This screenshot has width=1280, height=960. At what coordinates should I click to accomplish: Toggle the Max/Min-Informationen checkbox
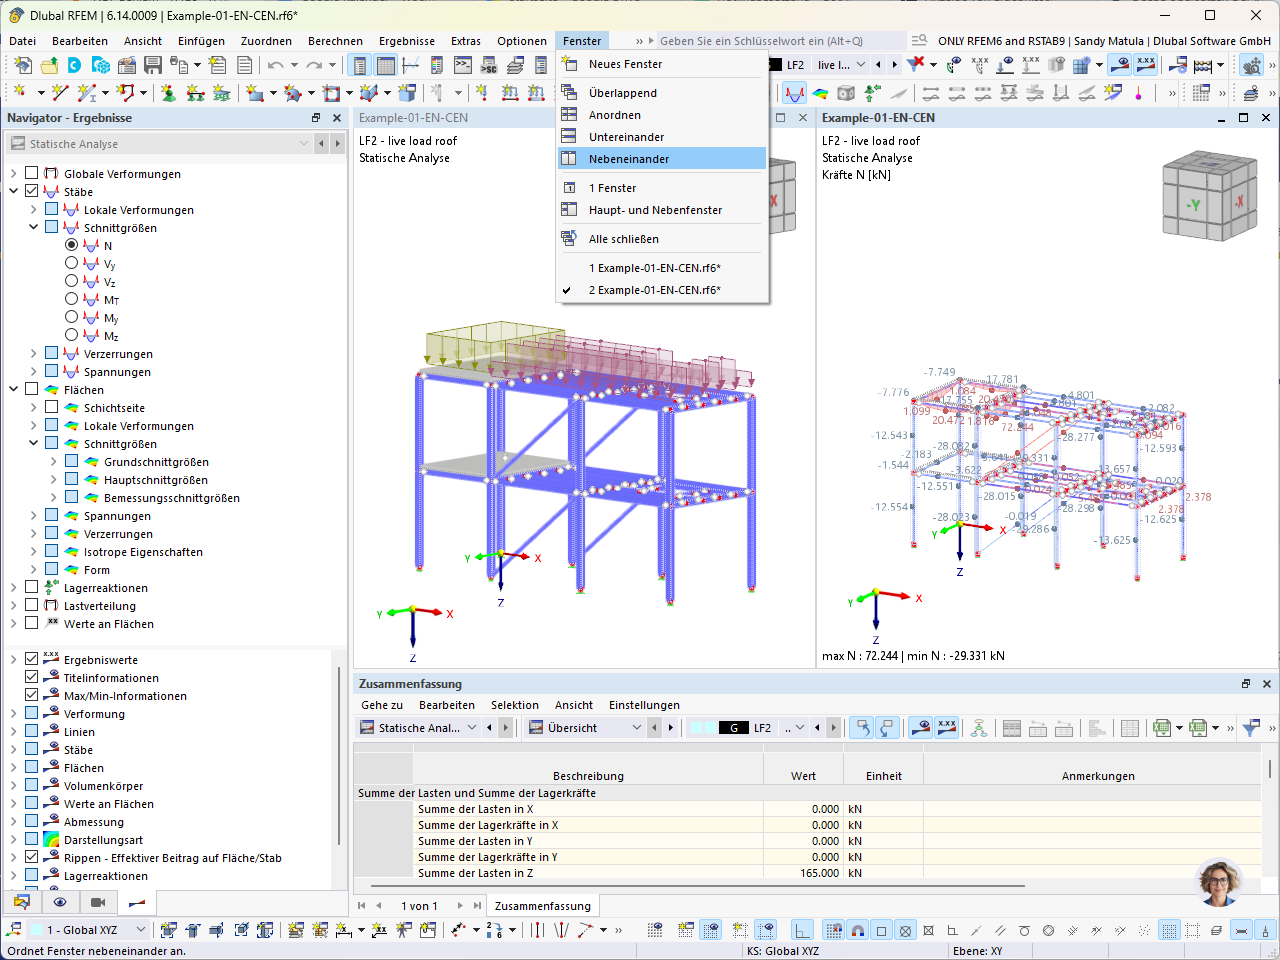pos(32,696)
